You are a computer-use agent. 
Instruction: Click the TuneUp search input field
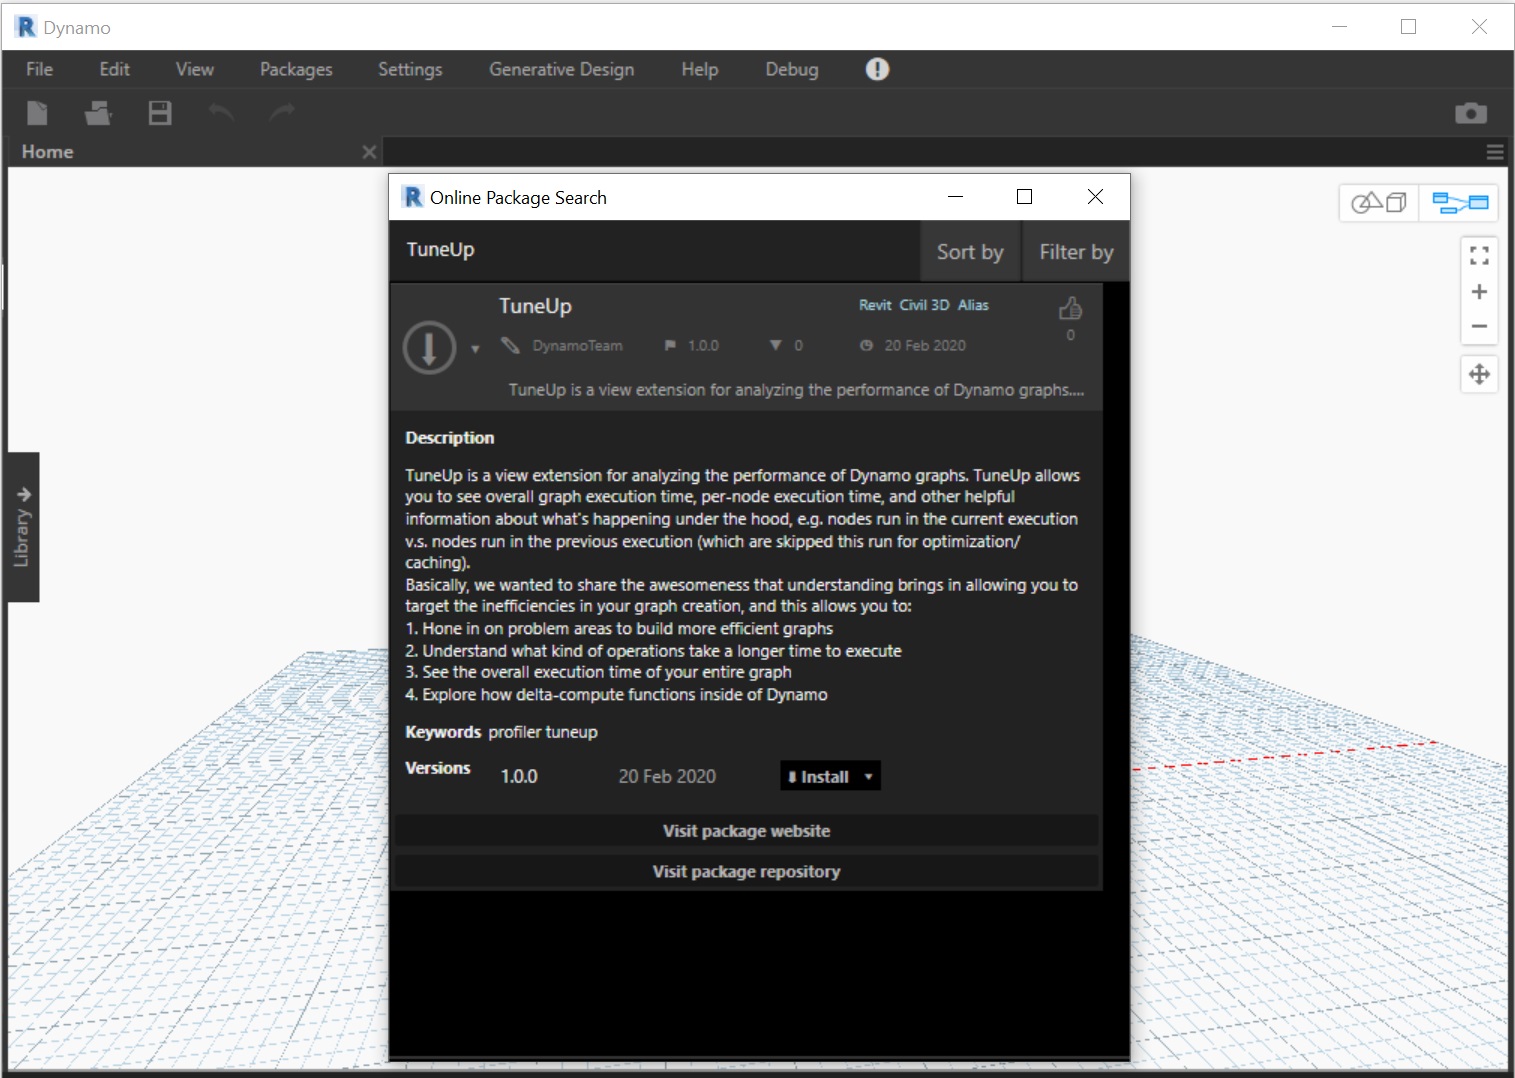click(655, 250)
